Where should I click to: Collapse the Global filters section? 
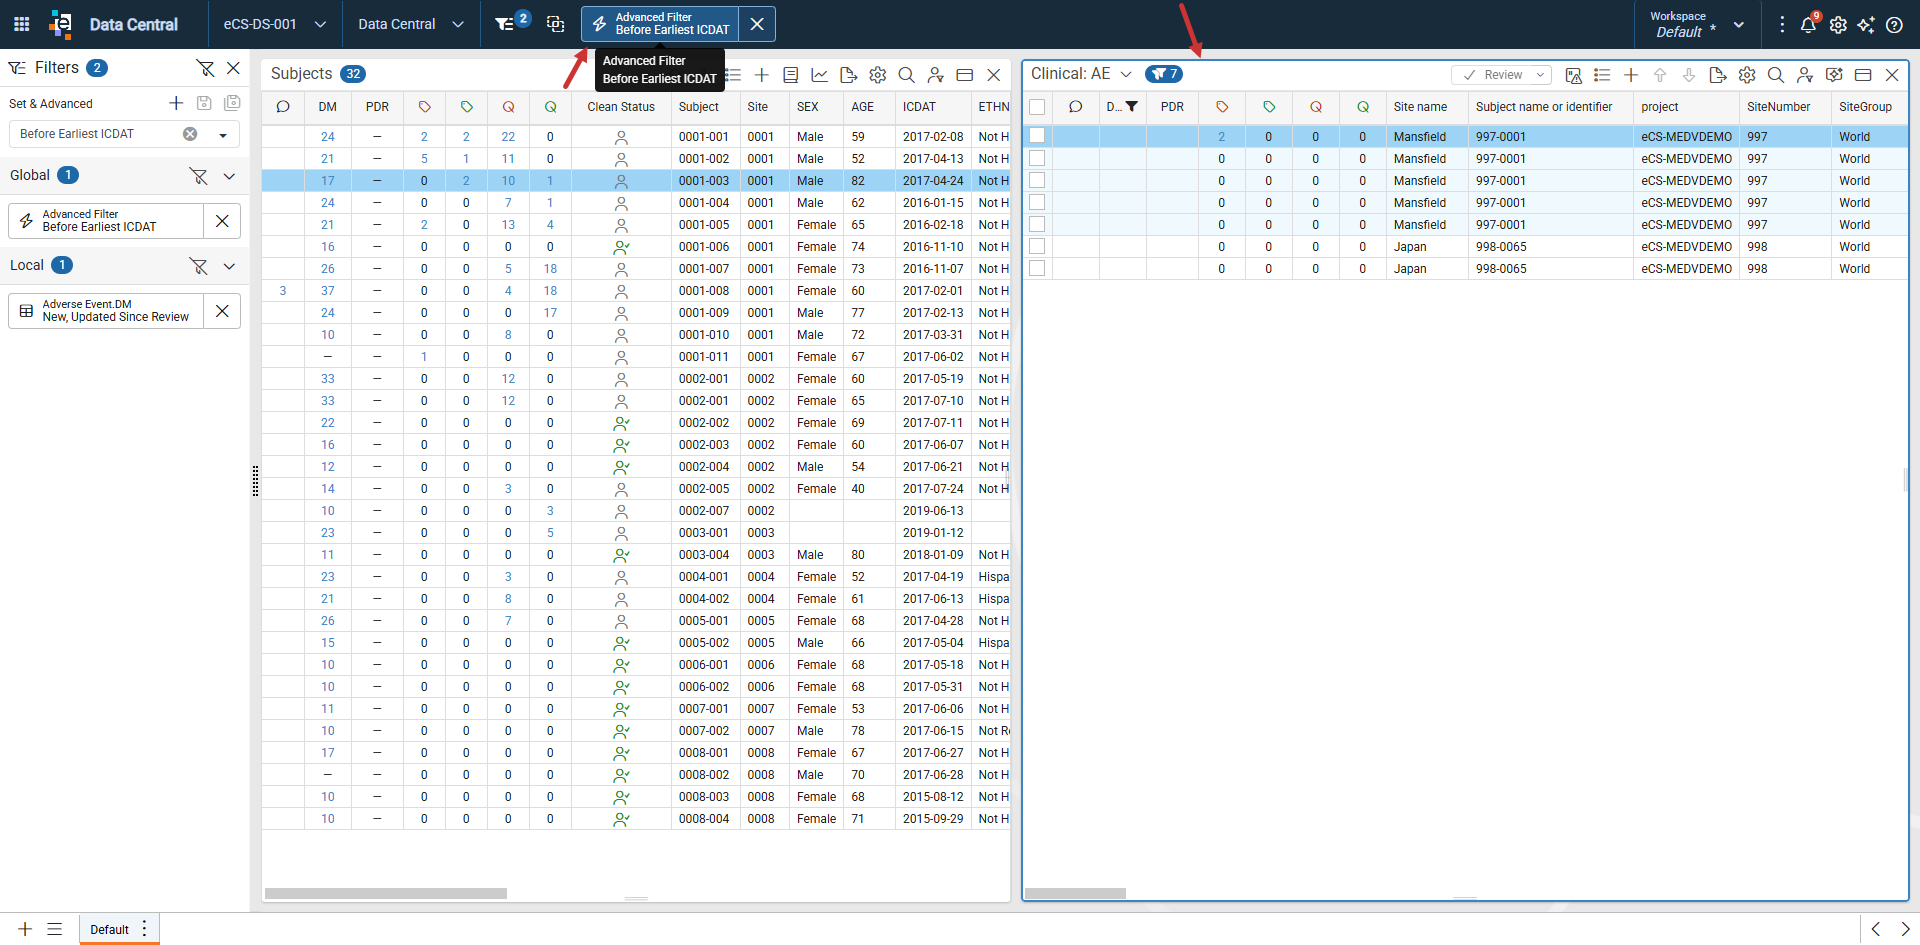(229, 176)
